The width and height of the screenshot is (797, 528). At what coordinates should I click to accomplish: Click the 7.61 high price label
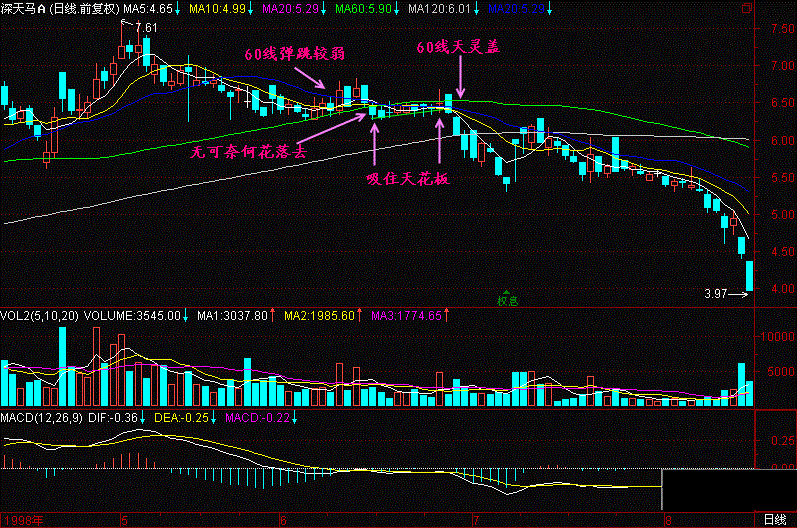pos(146,26)
